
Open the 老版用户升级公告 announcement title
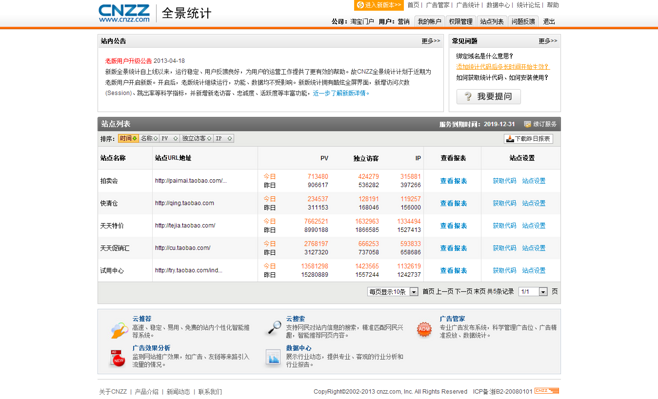(128, 61)
